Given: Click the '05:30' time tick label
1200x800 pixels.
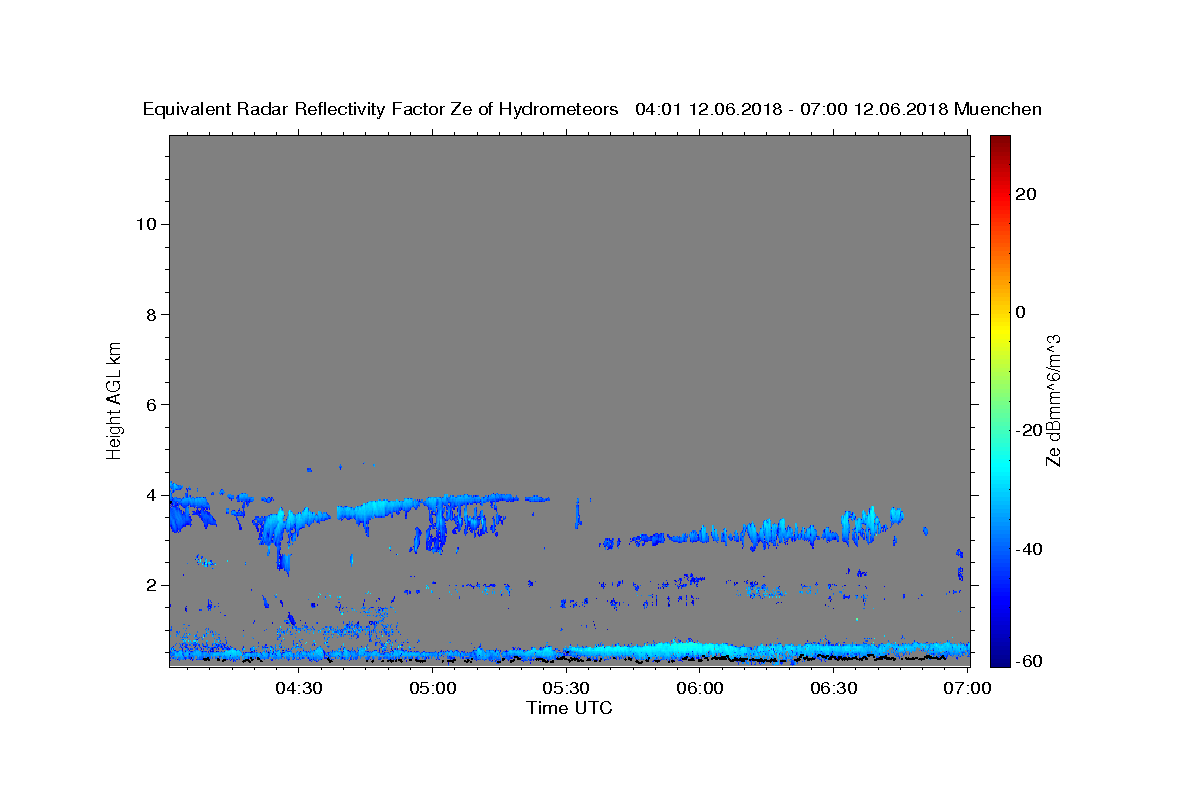Looking at the screenshot, I should coord(566,688).
